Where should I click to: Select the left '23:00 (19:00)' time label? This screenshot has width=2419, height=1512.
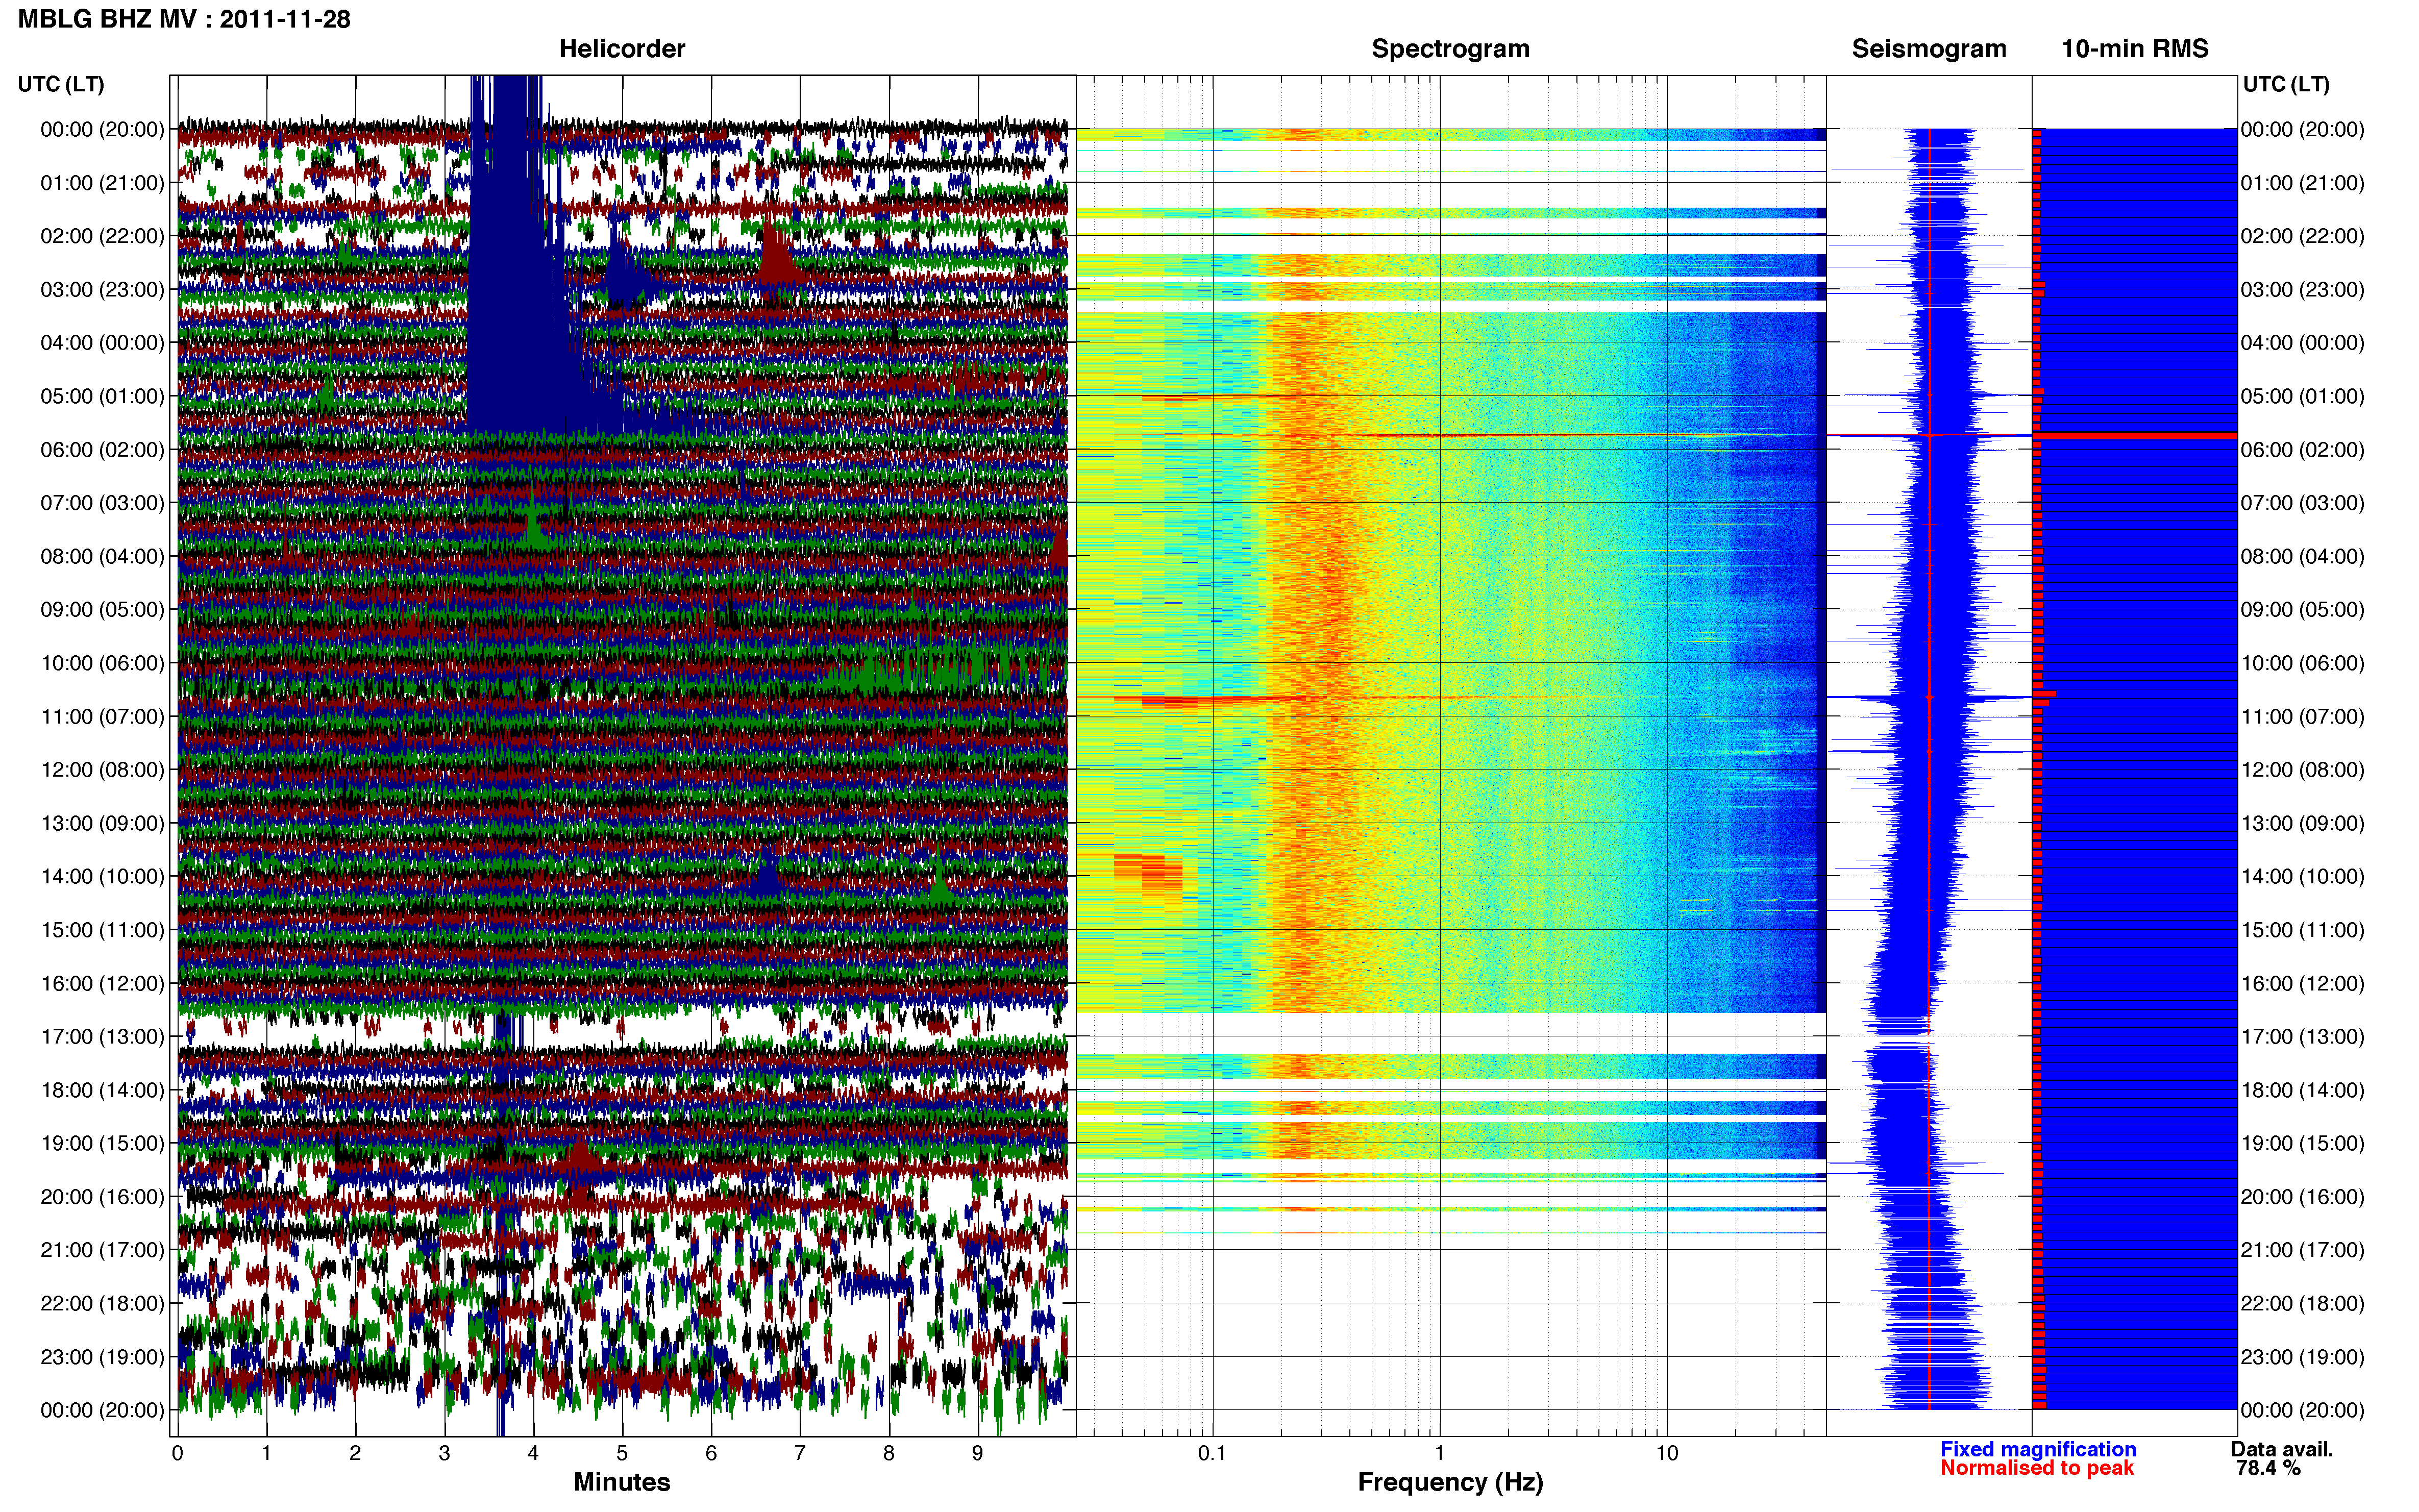102,1357
